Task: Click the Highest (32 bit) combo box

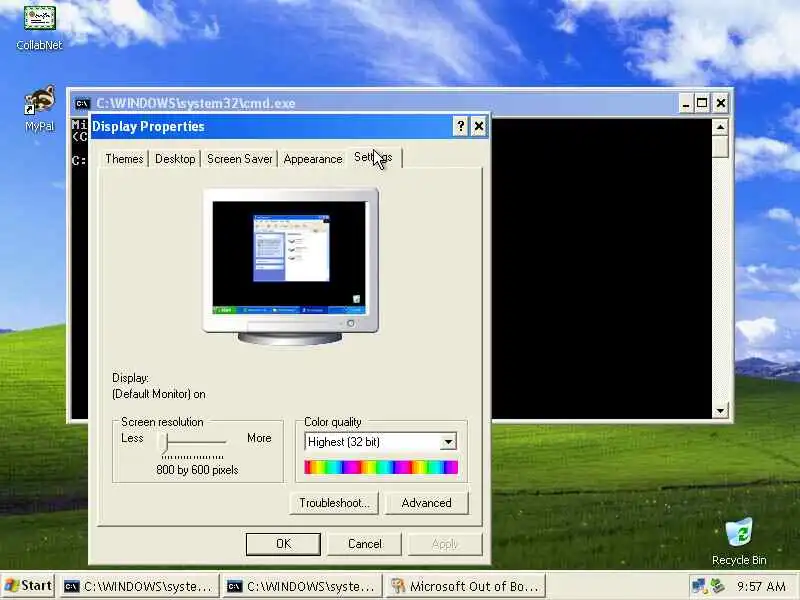Action: tap(380, 442)
